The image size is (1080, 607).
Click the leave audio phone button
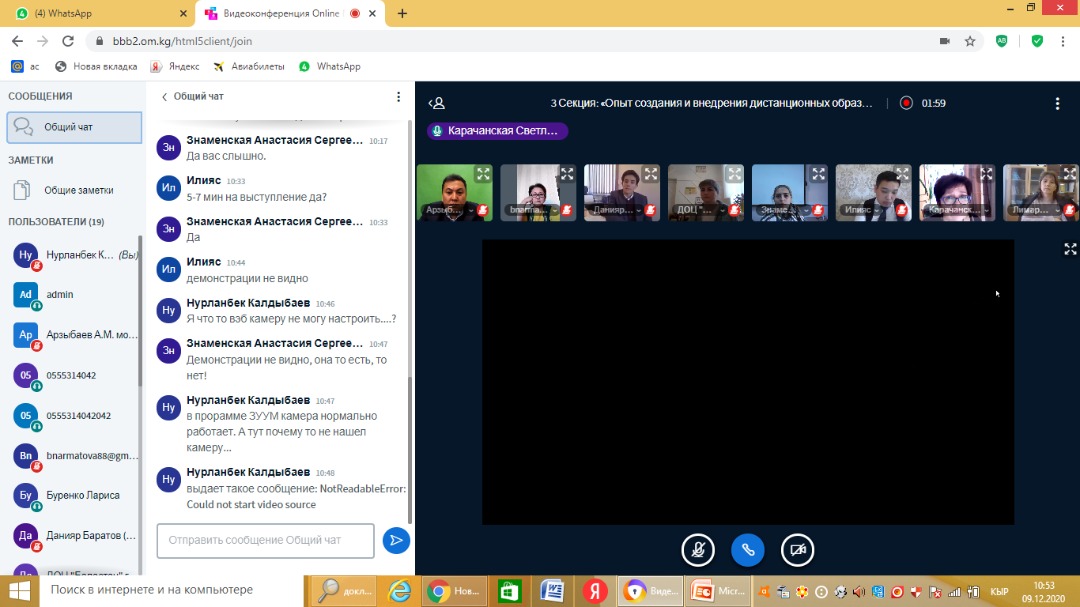(748, 550)
